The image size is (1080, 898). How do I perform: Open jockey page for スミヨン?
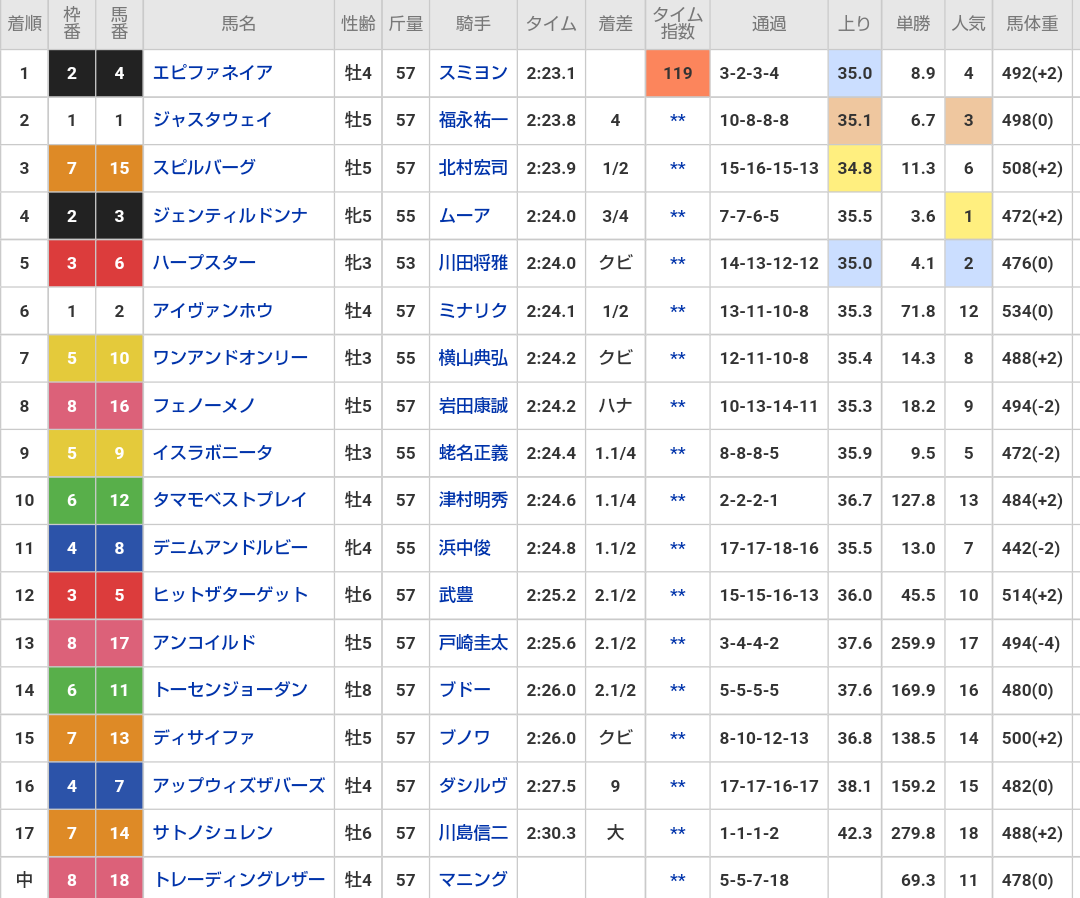(x=473, y=73)
